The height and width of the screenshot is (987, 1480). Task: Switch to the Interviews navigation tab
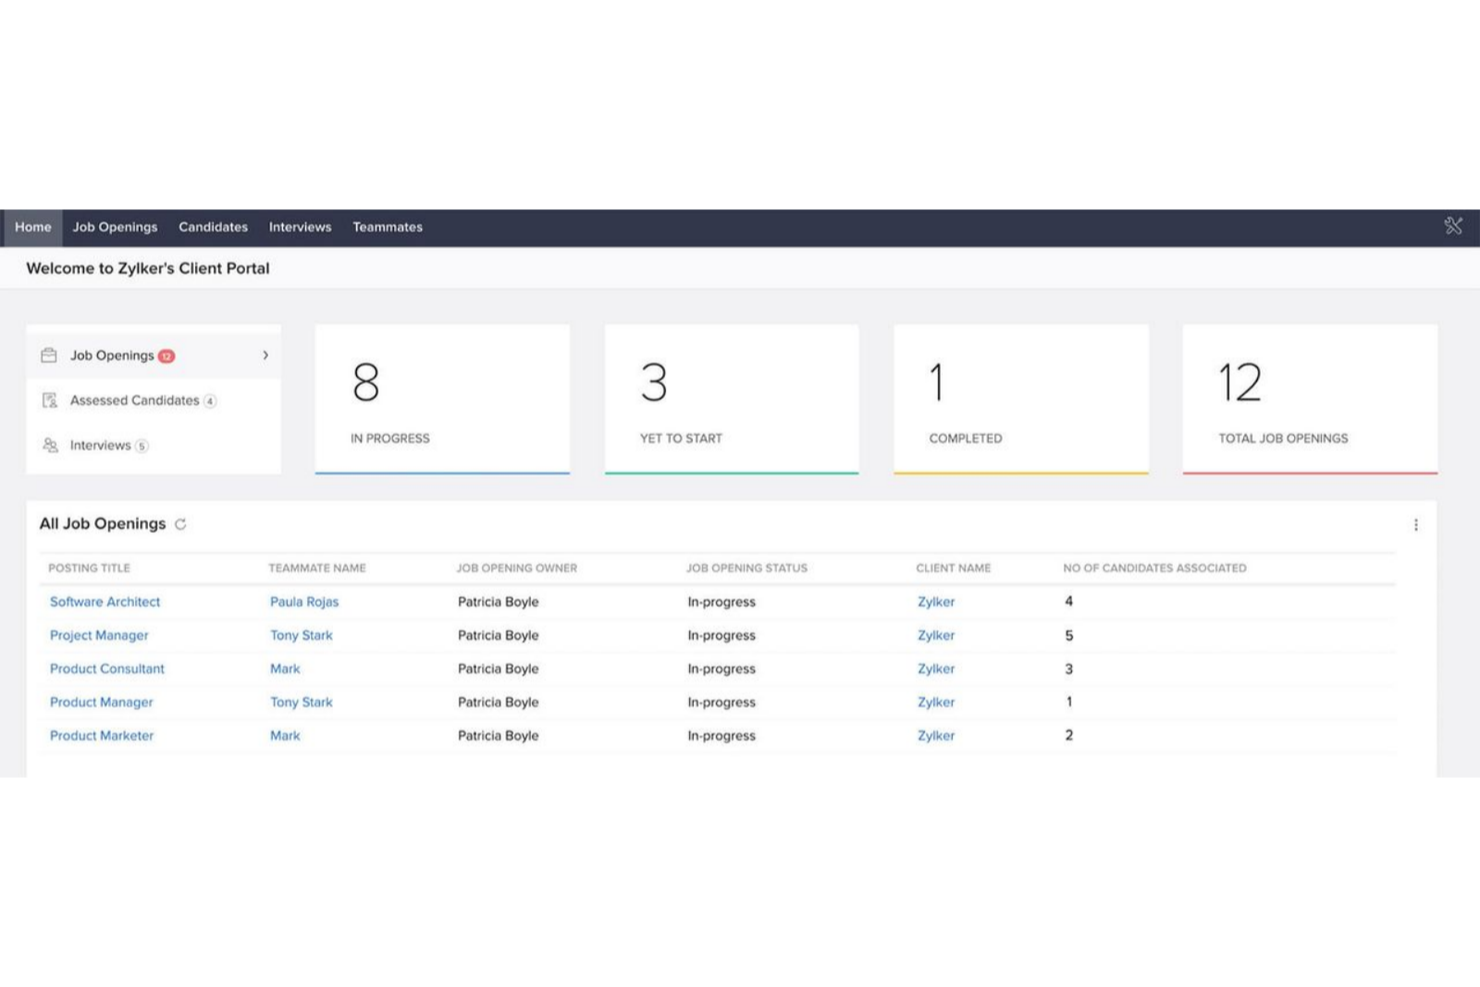[300, 227]
